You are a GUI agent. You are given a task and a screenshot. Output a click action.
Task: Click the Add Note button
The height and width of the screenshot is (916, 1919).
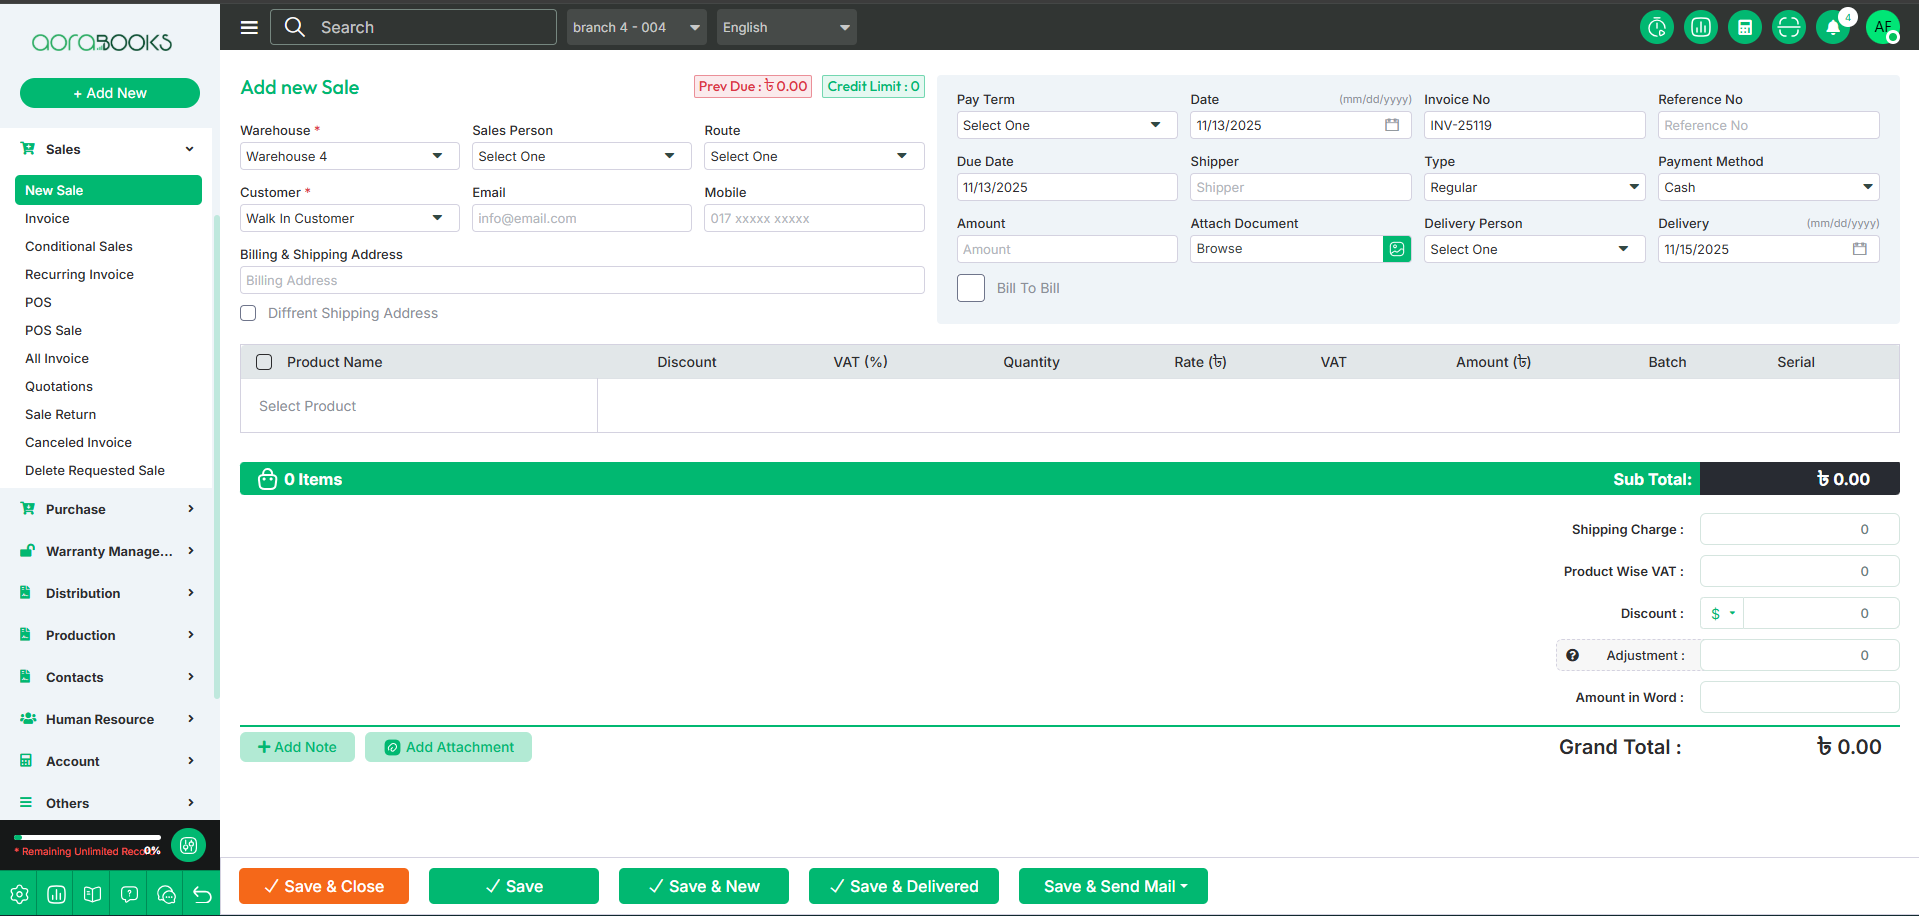pyautogui.click(x=297, y=747)
